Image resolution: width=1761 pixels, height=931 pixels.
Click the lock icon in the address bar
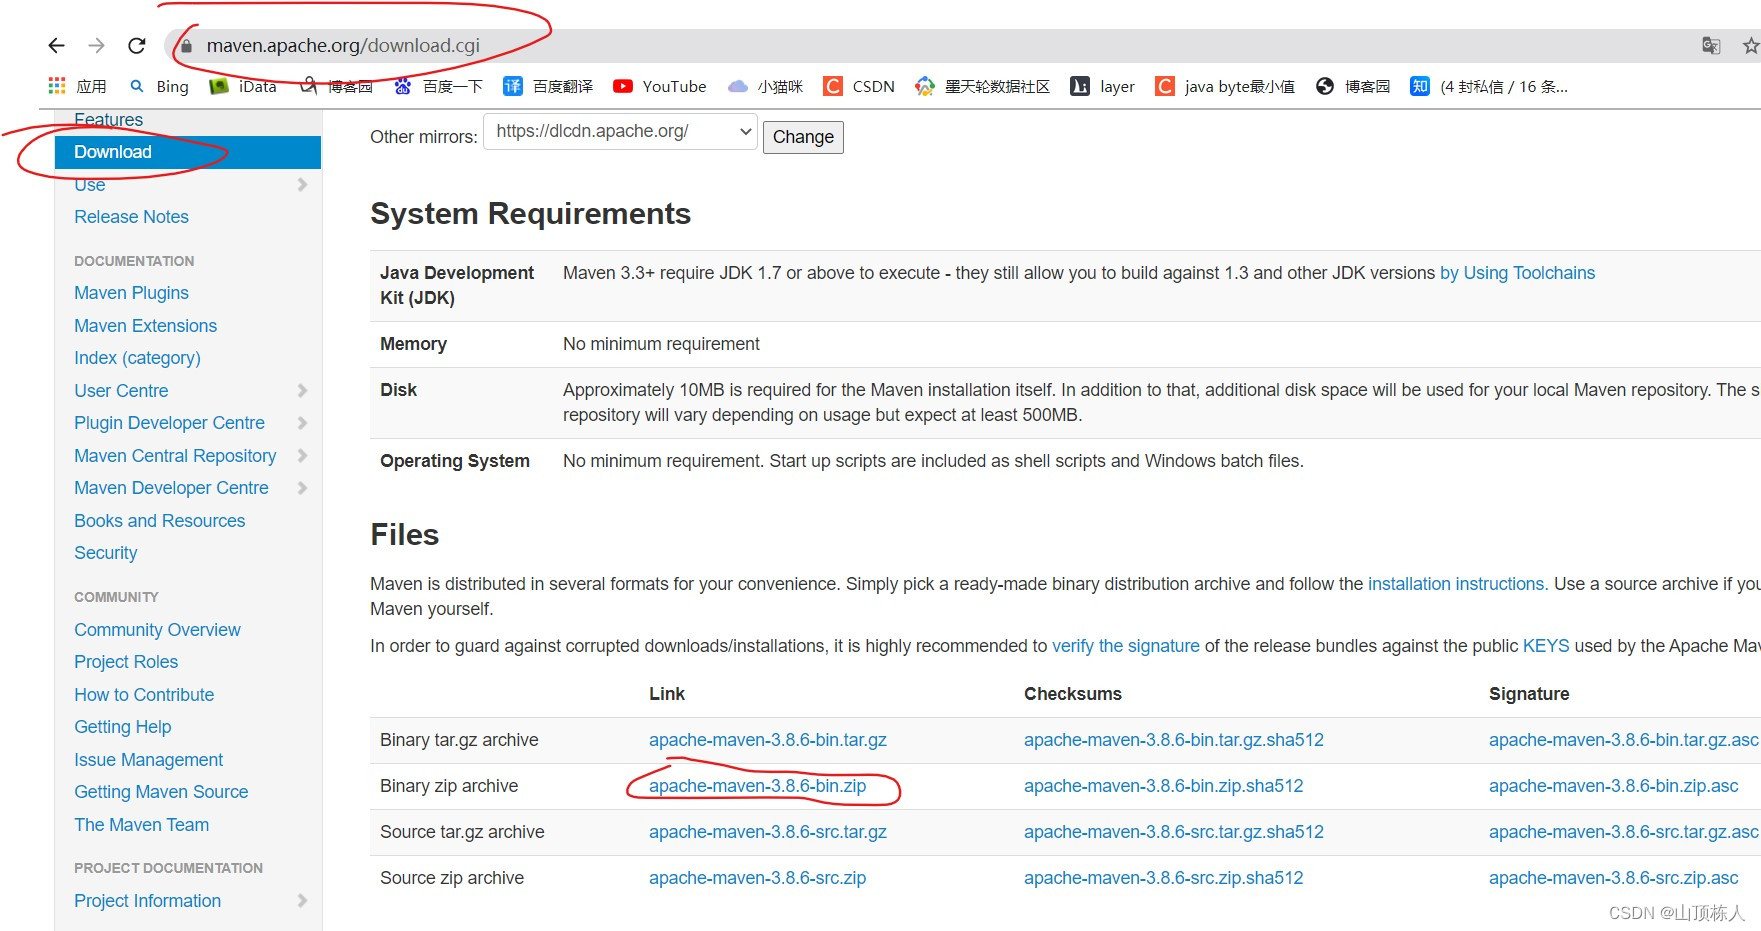186,46
